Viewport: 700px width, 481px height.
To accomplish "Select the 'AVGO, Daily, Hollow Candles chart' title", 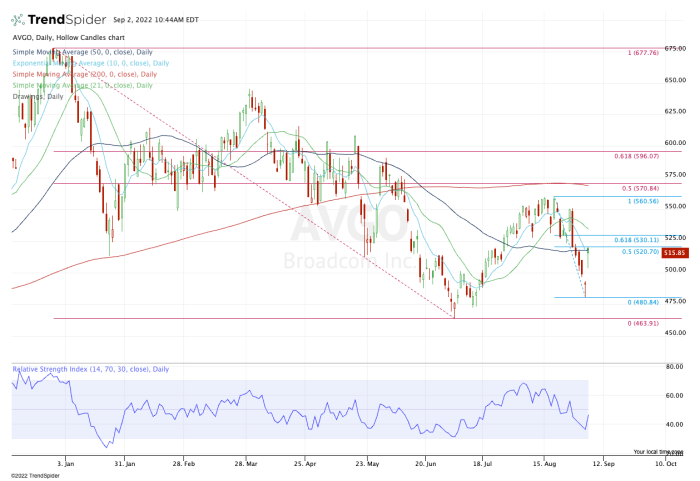I will coord(69,38).
